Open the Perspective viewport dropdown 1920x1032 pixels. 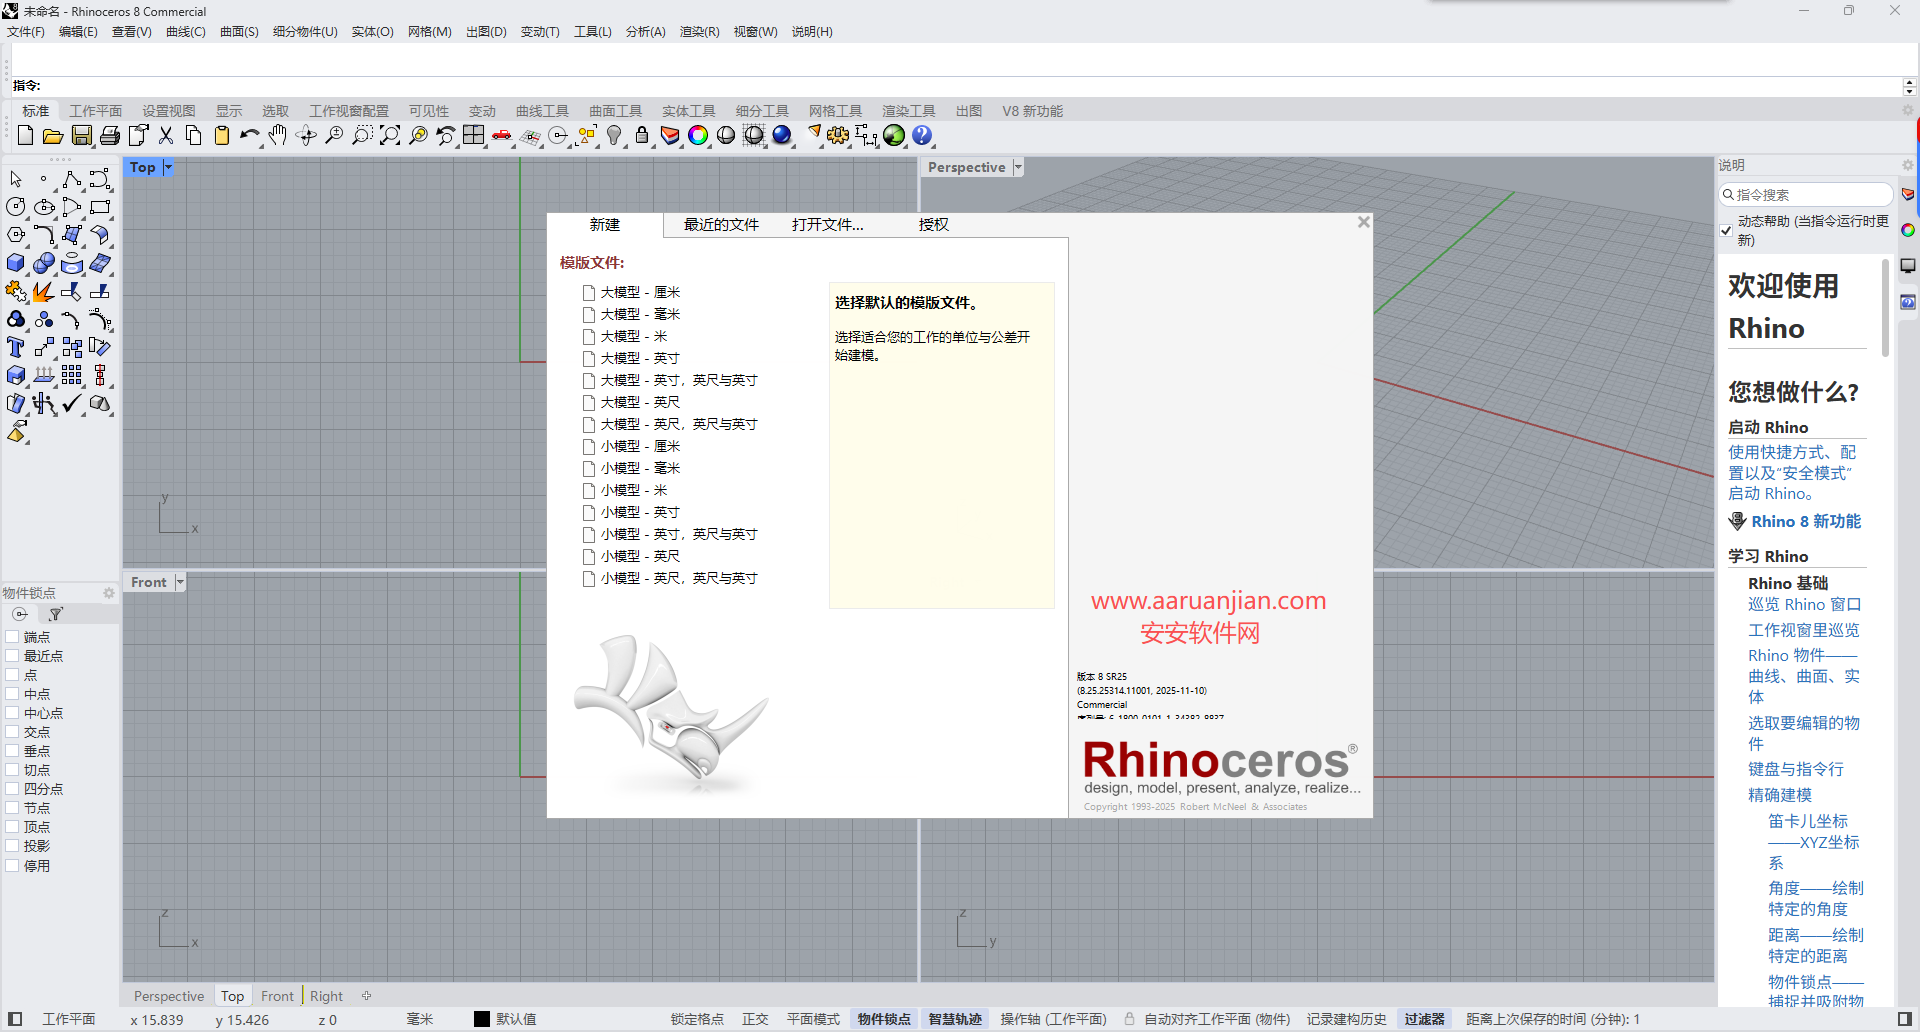point(1018,167)
